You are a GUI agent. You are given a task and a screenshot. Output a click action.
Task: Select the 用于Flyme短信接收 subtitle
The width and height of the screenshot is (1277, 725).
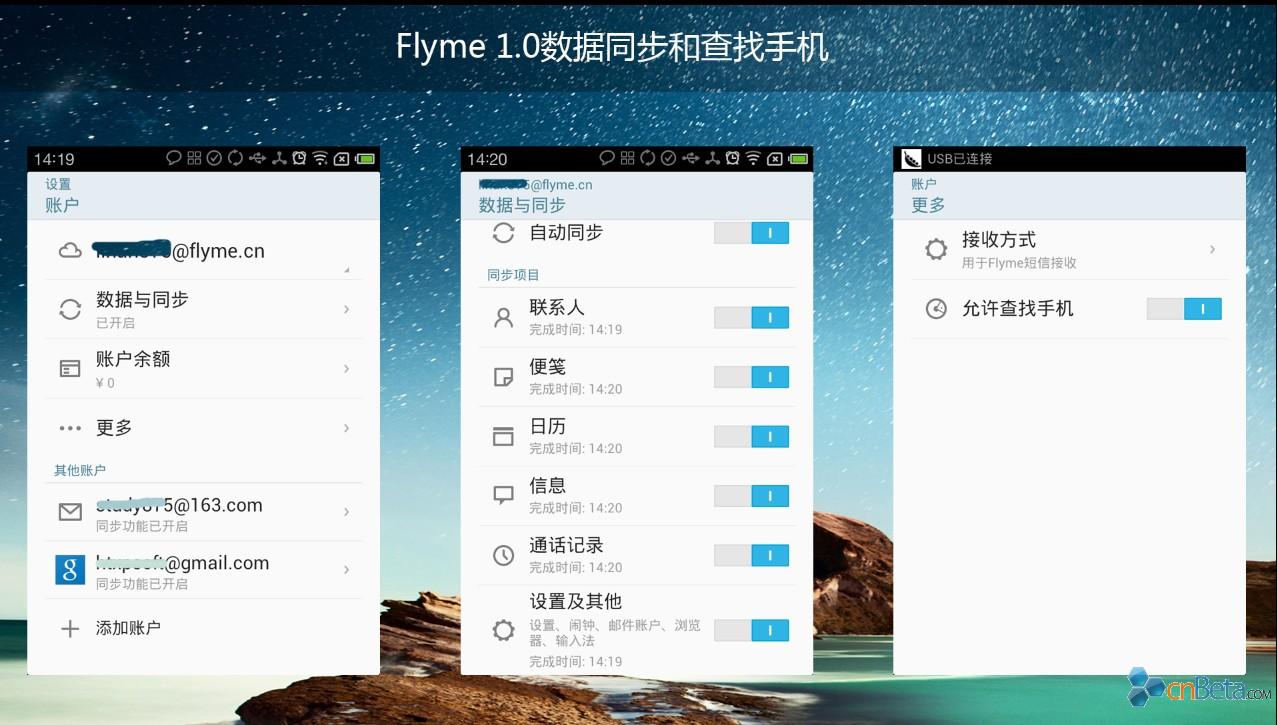(1019, 263)
